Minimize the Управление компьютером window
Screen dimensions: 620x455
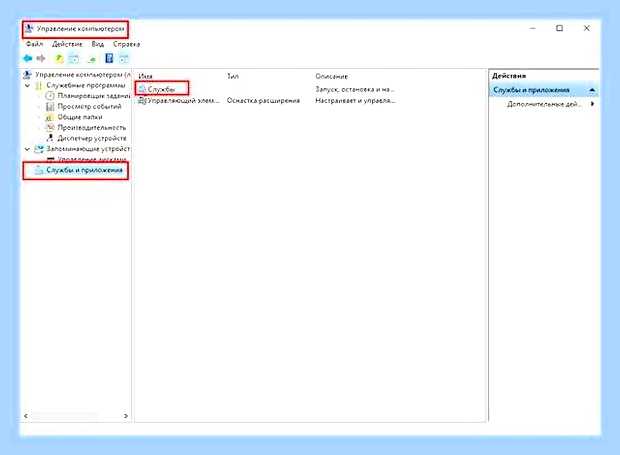(533, 28)
